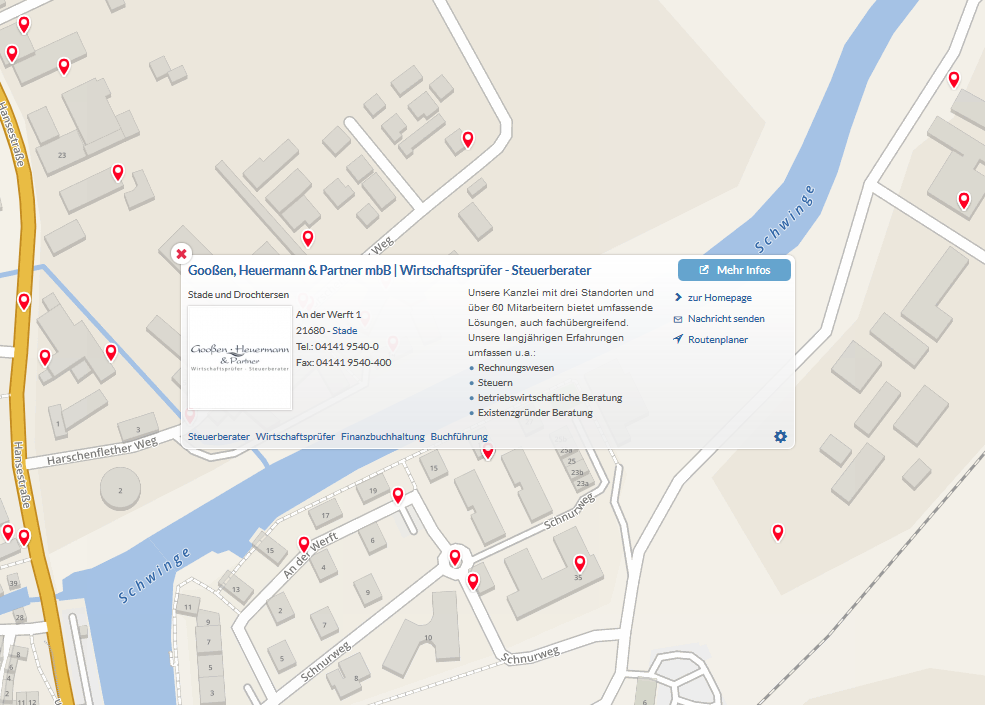The width and height of the screenshot is (985, 705).
Task: Choose the Buchführung category tag
Action: pos(459,437)
